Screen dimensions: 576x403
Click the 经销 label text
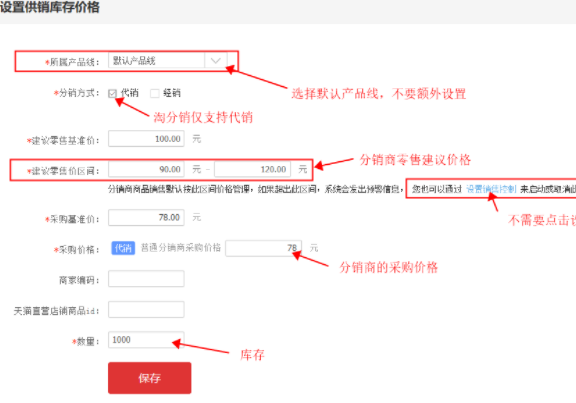[172, 93]
